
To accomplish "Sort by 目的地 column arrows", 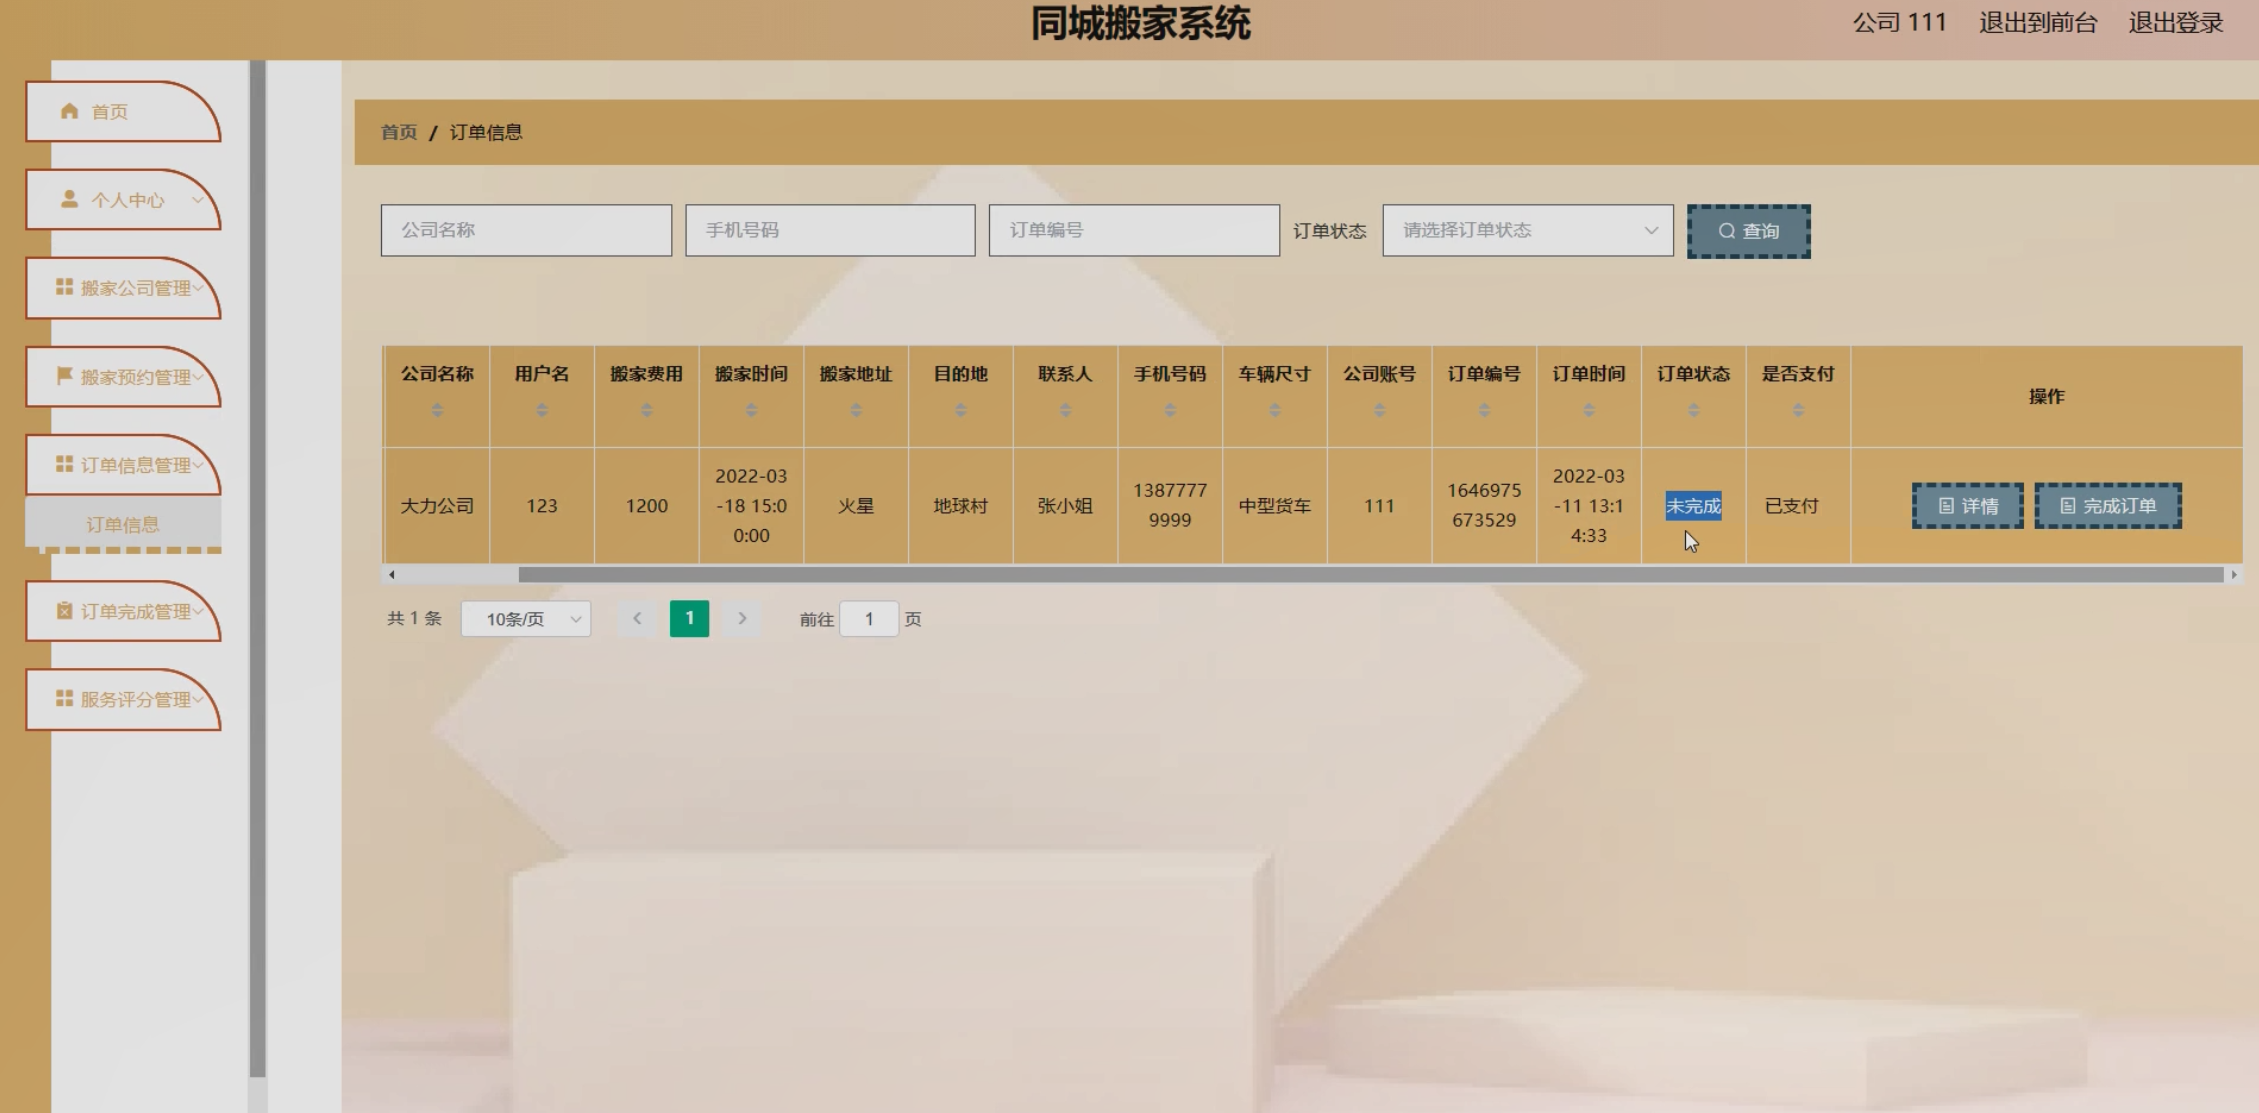I will pos(961,410).
